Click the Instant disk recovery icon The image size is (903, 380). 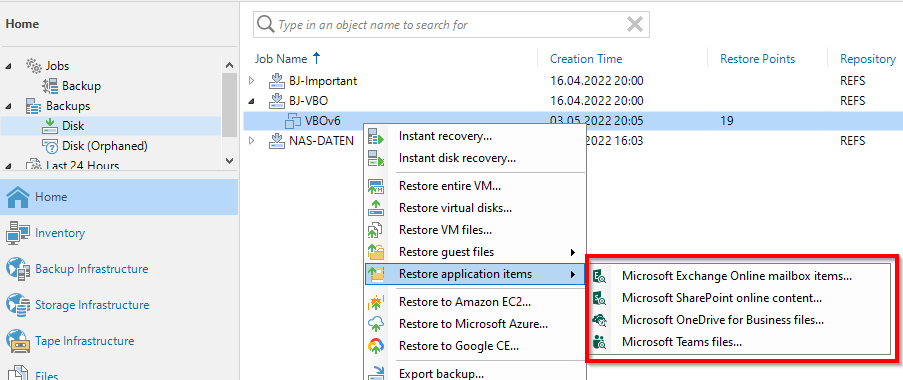[x=376, y=158]
